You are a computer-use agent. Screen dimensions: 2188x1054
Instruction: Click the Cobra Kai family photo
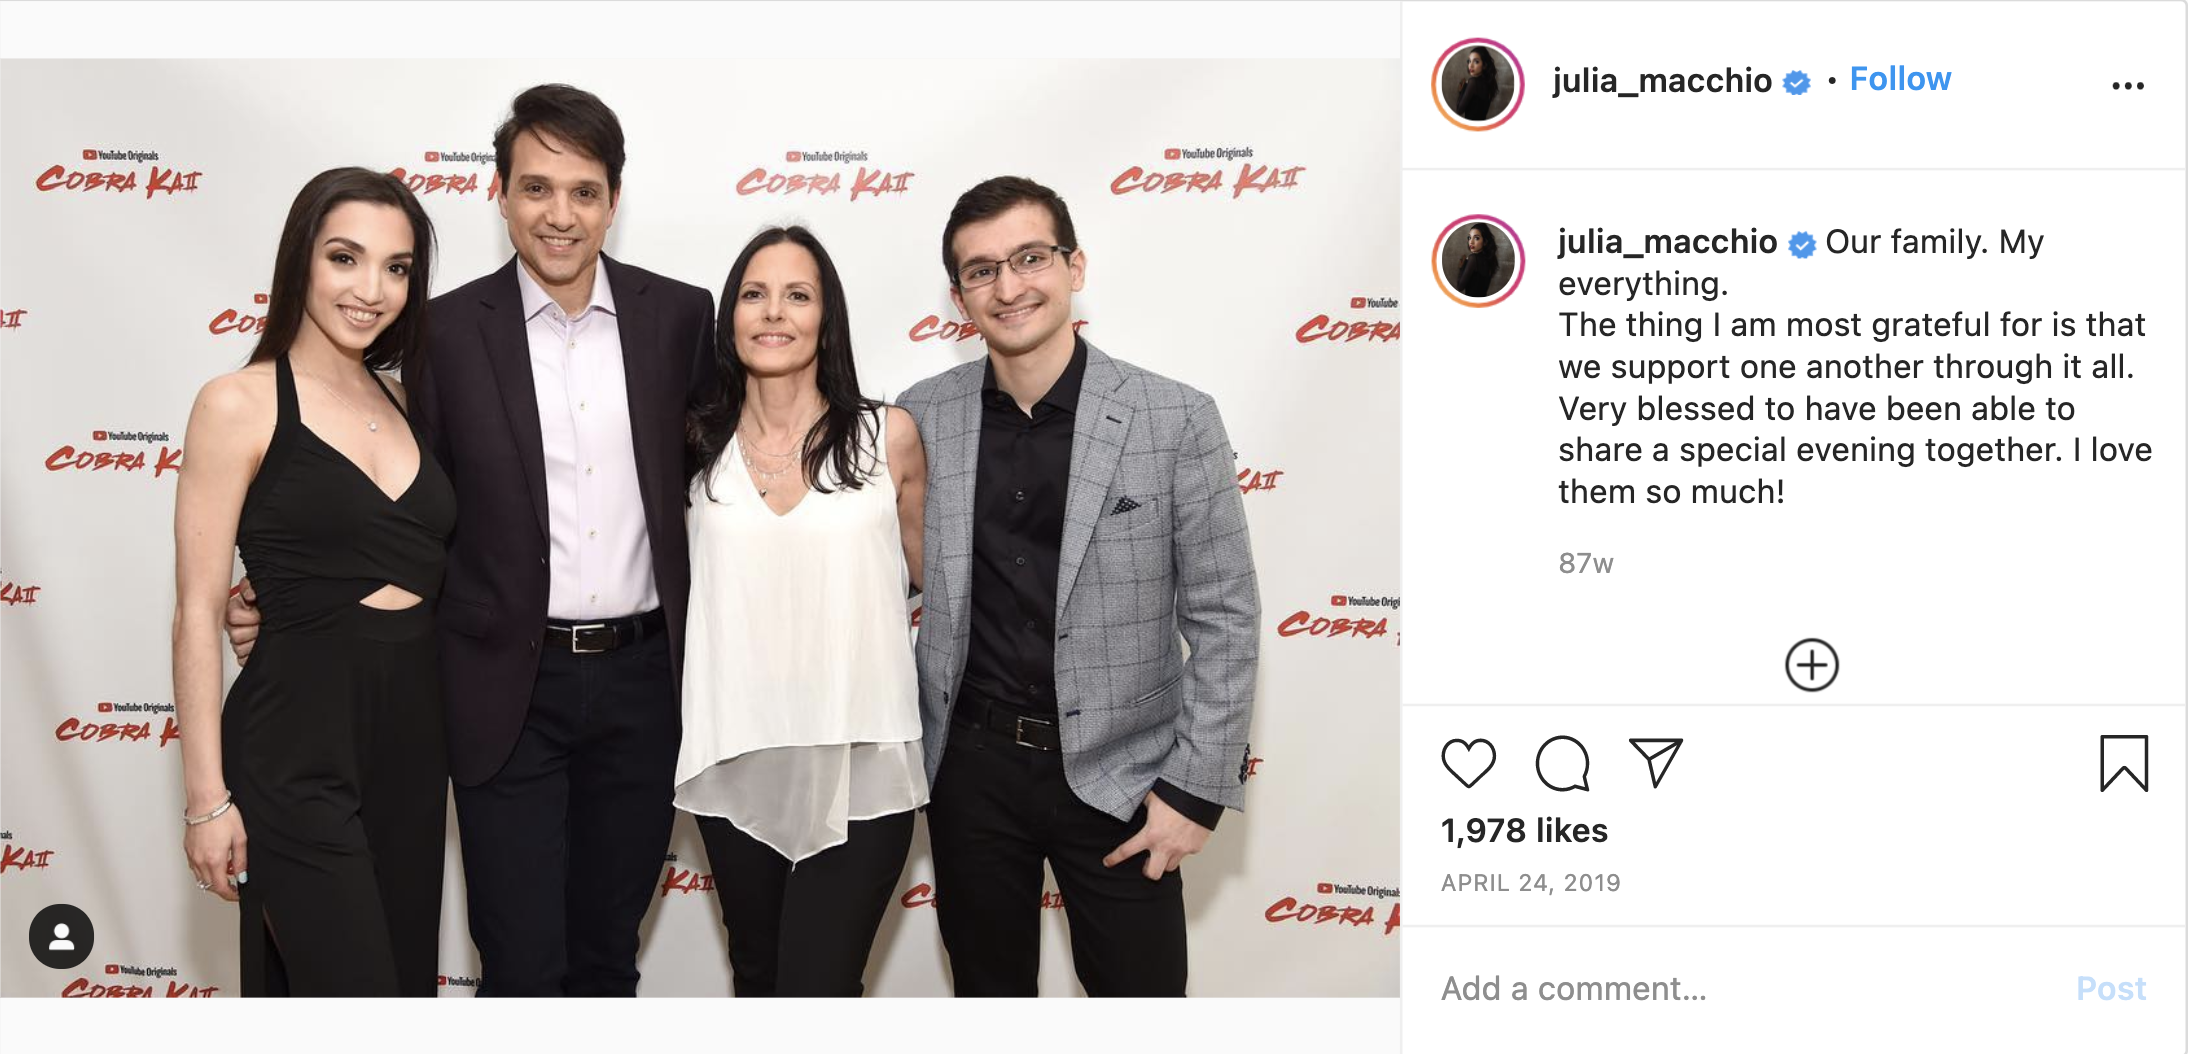[700, 528]
